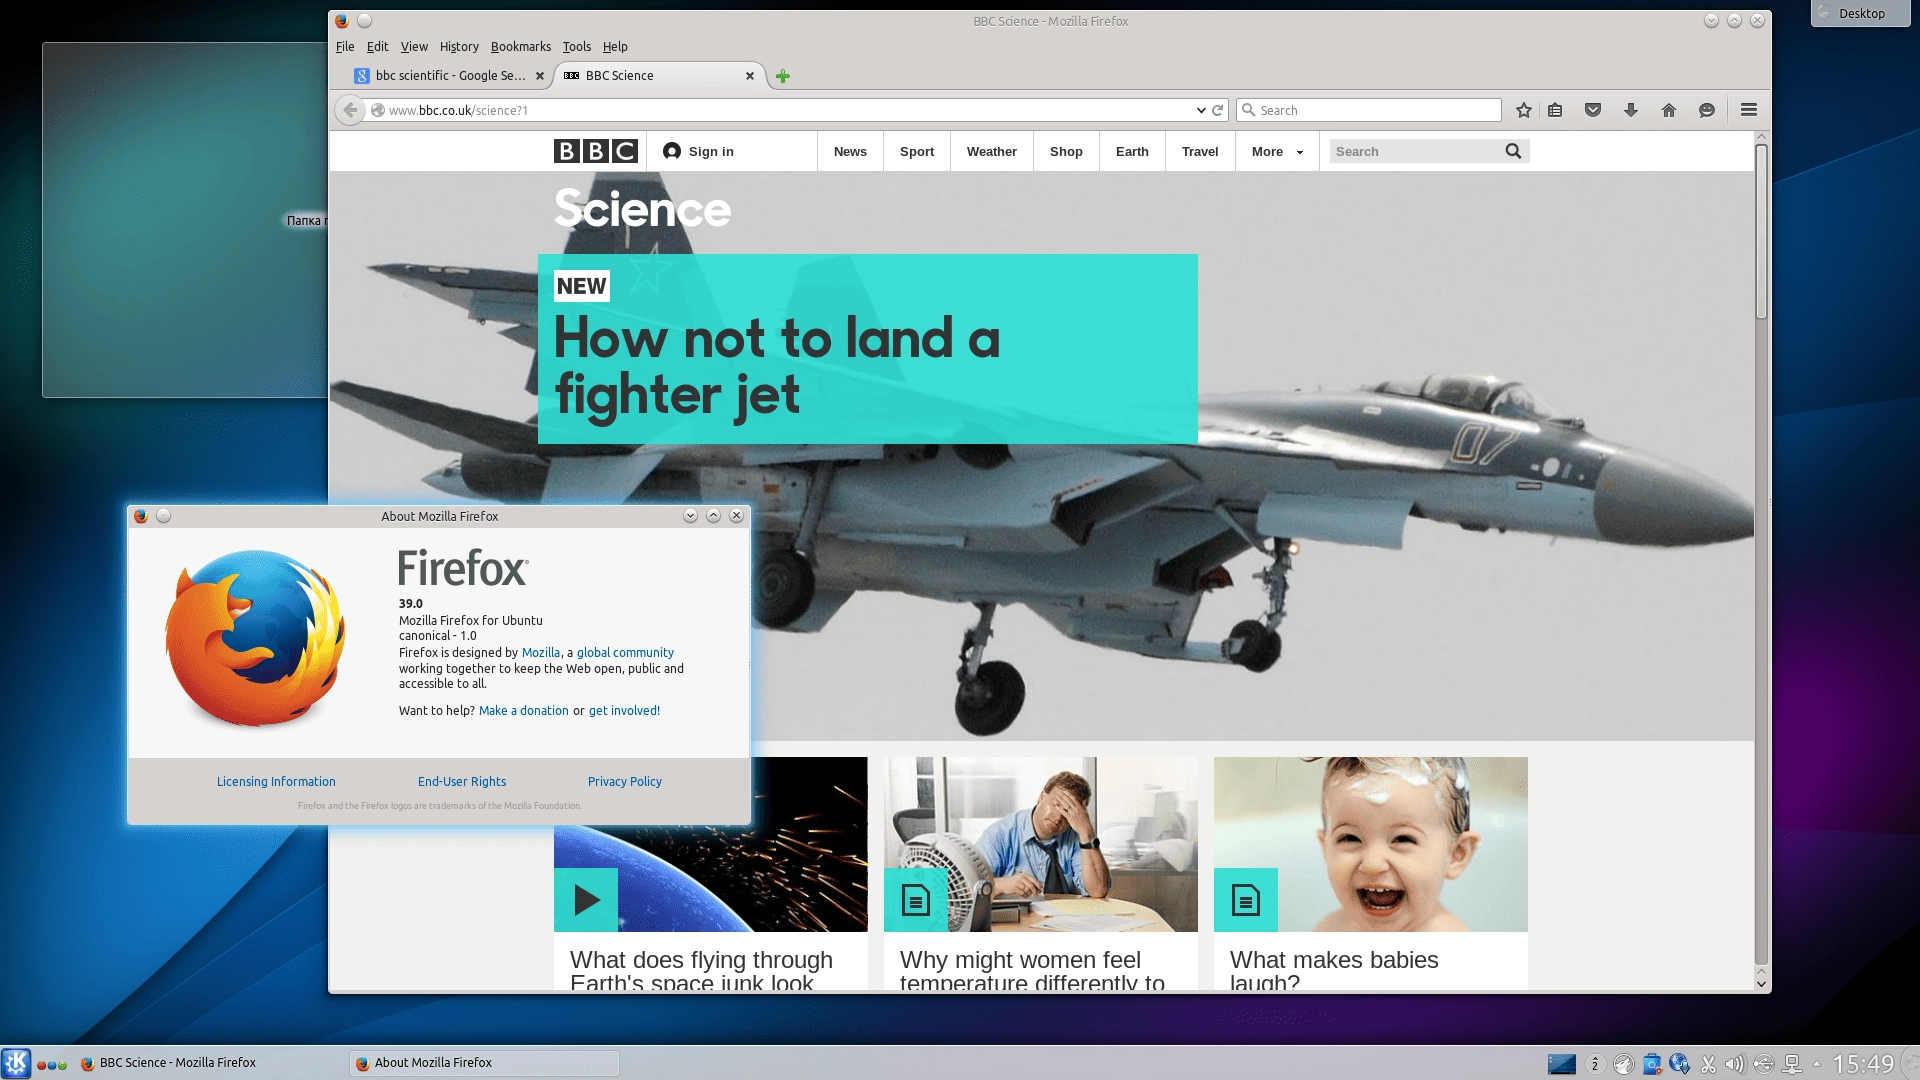This screenshot has height=1080, width=1920.
Task: Open the Help menu
Action: [615, 46]
